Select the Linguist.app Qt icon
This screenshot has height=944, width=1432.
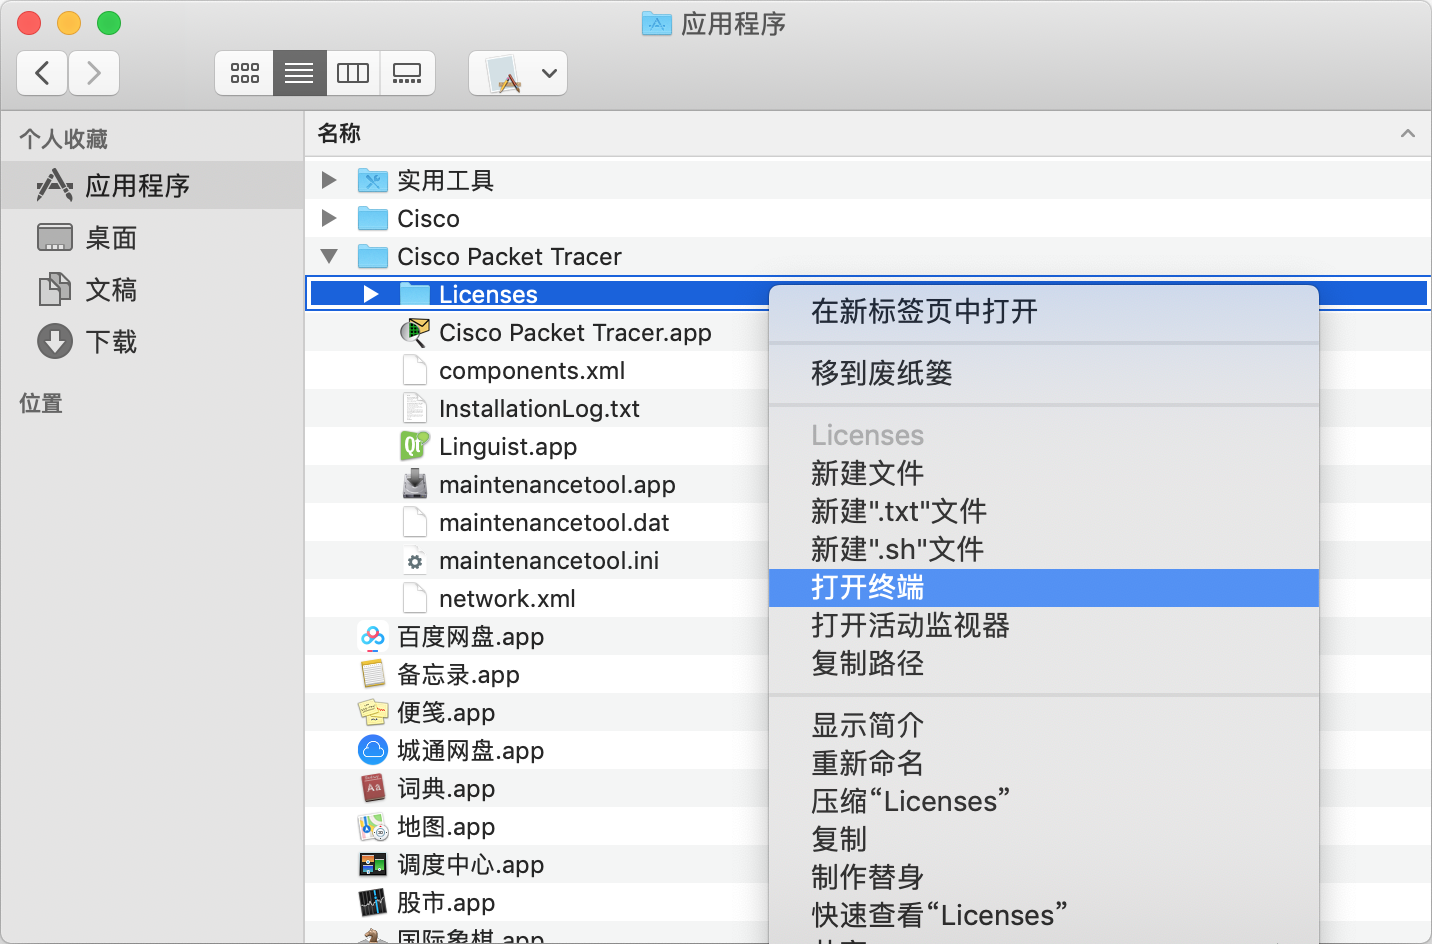coord(415,446)
